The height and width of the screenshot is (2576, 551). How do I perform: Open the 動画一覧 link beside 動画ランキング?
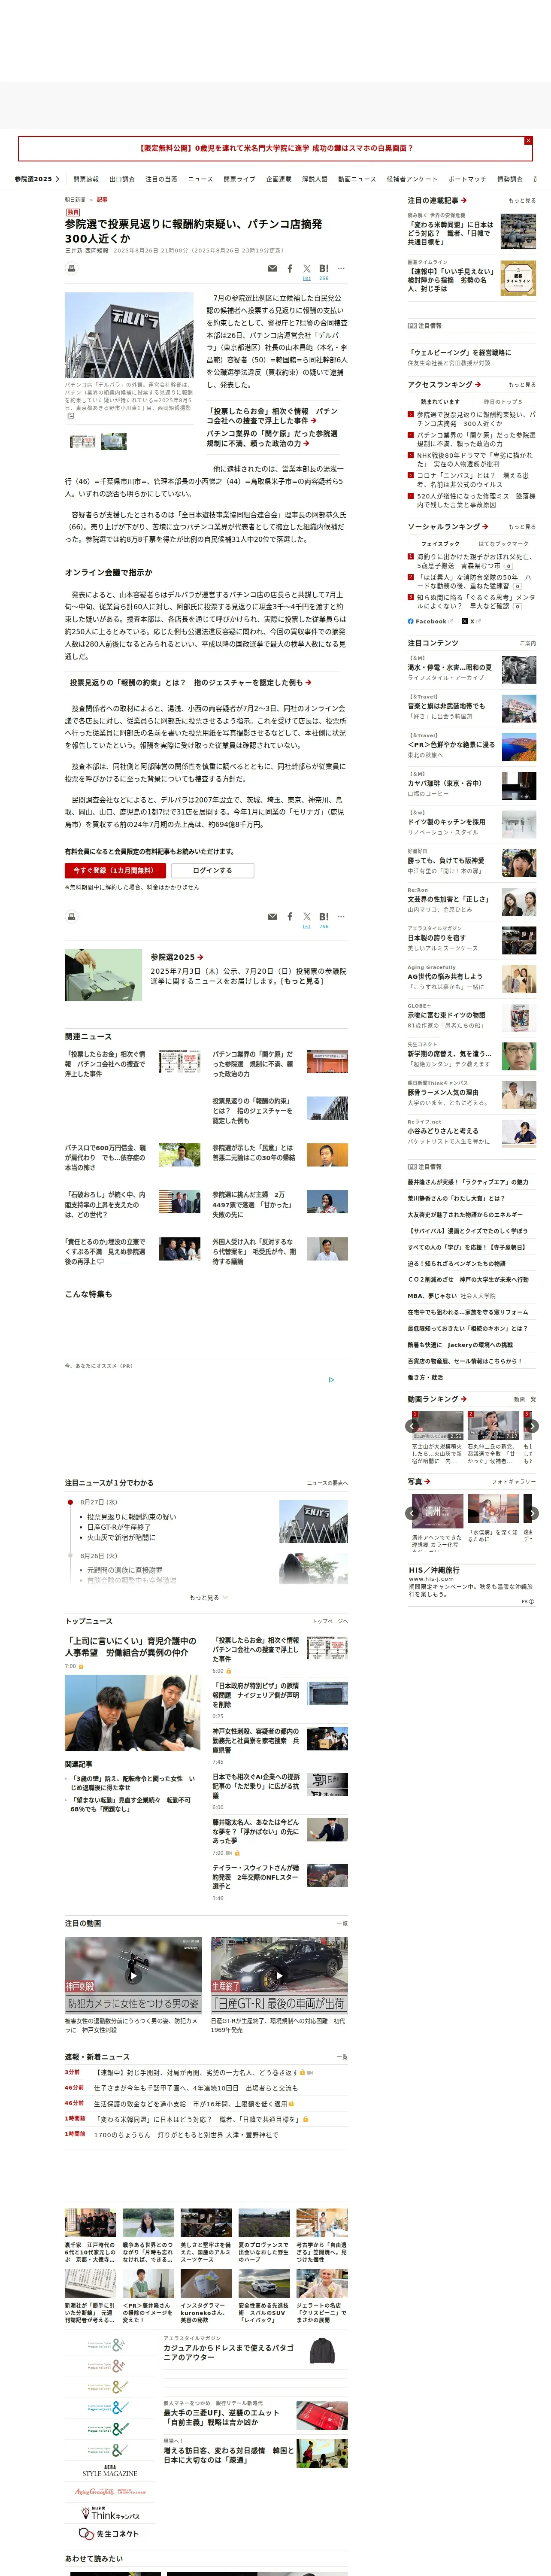(525, 1399)
